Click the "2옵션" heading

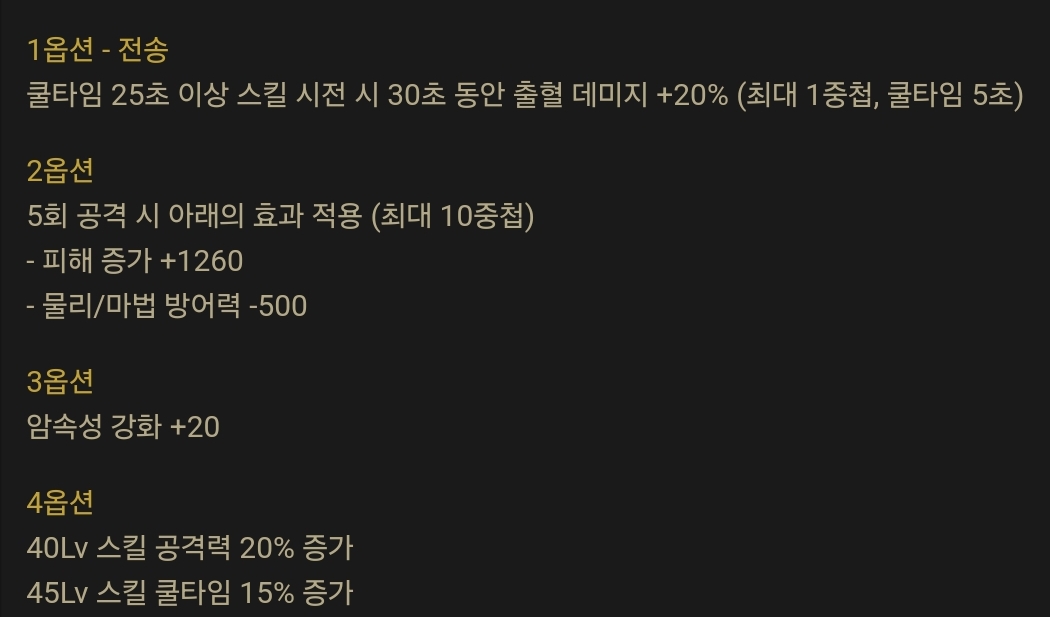(x=60, y=170)
